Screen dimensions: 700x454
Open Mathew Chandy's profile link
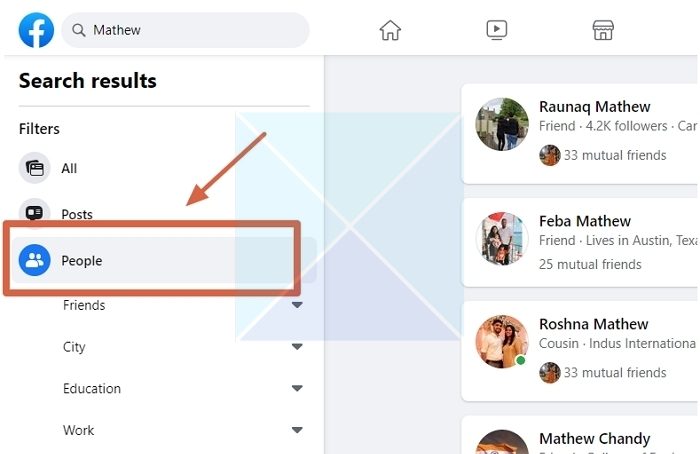point(594,438)
